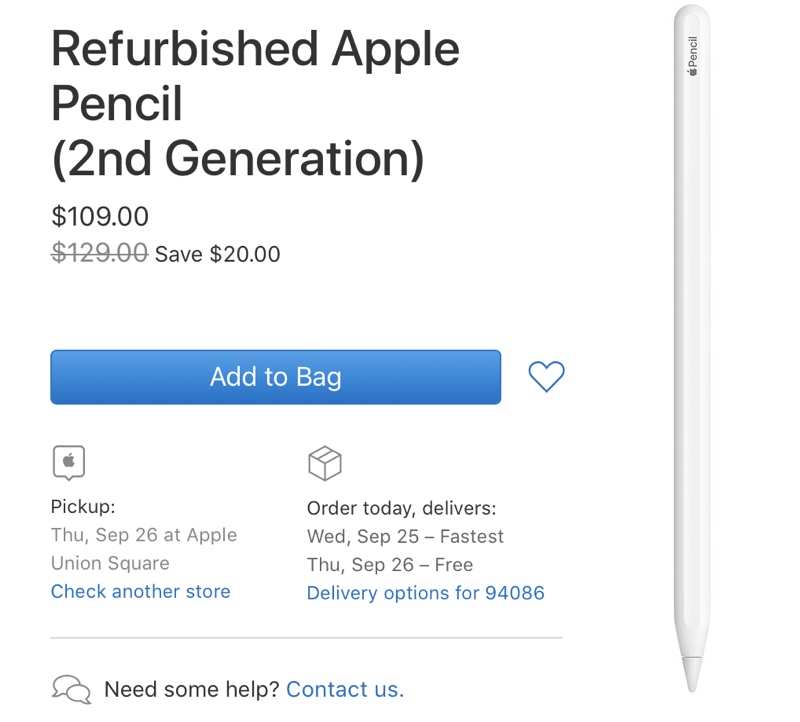Click the Order today, delivers: heading
This screenshot has width=800, height=722.
tap(401, 508)
